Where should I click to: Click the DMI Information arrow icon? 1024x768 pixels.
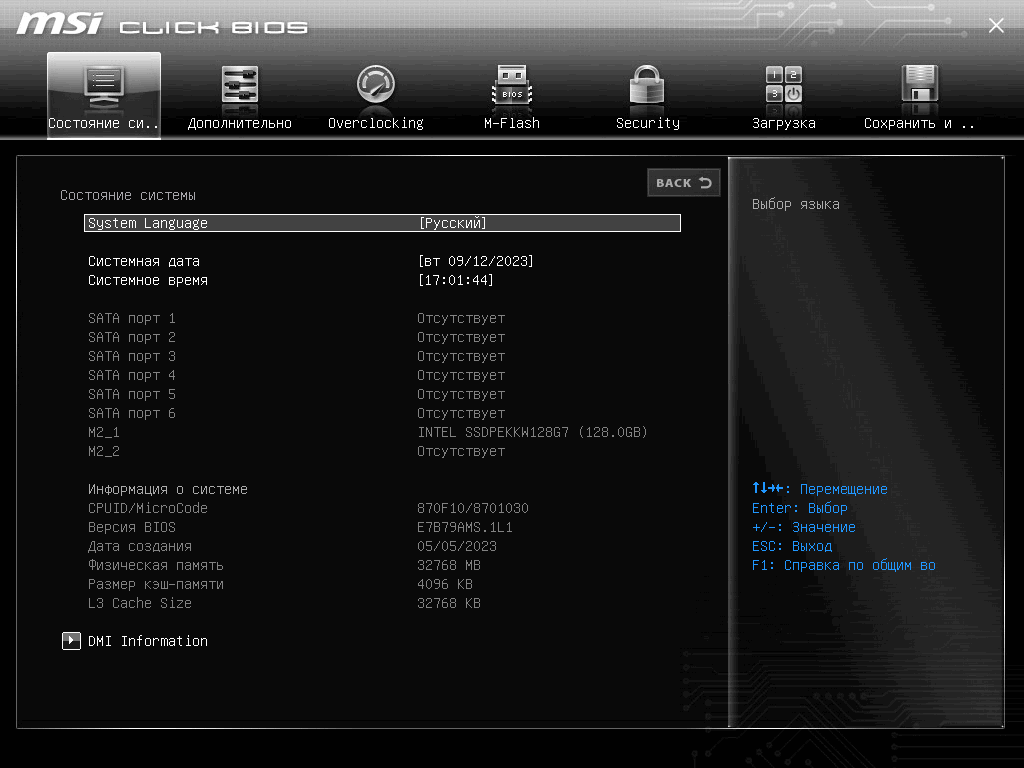click(x=71, y=641)
